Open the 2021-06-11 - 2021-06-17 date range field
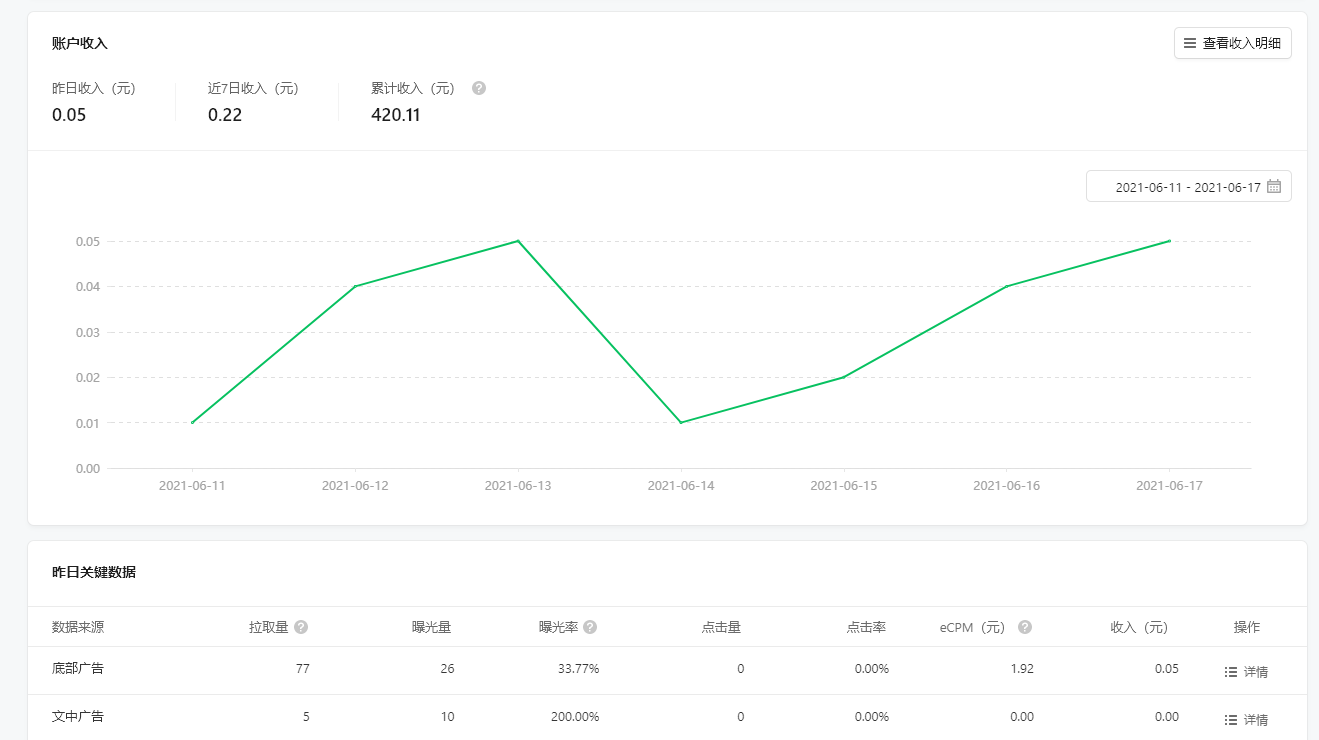The image size is (1319, 740). (1187, 187)
